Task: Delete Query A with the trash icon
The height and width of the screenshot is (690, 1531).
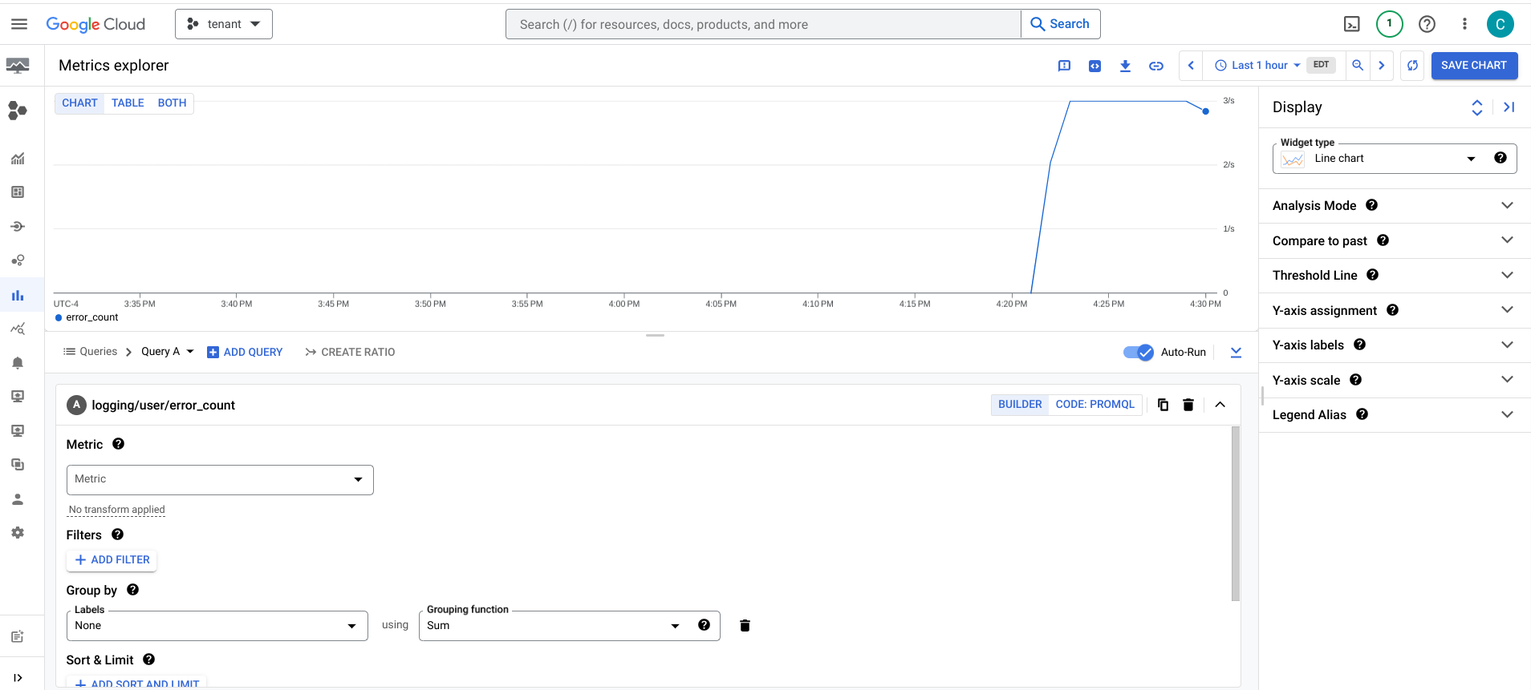Action: [1188, 405]
